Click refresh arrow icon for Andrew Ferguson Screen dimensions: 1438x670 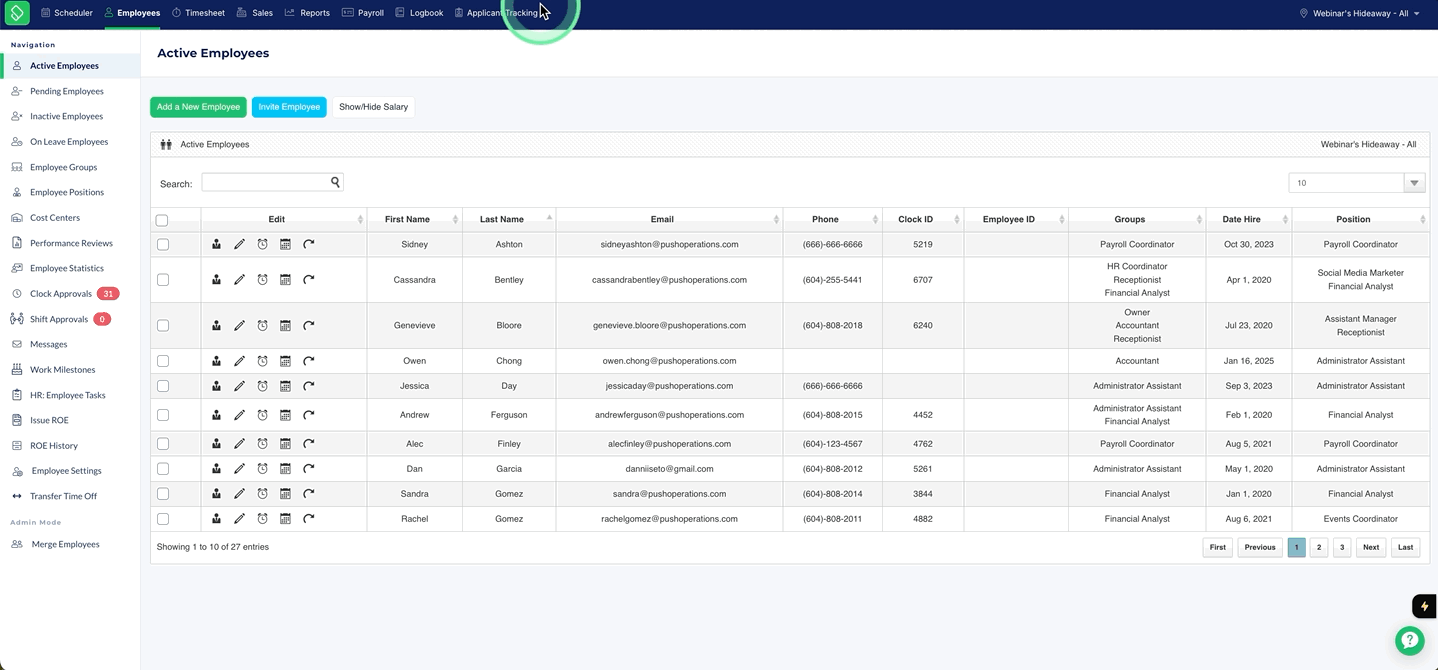tap(309, 415)
